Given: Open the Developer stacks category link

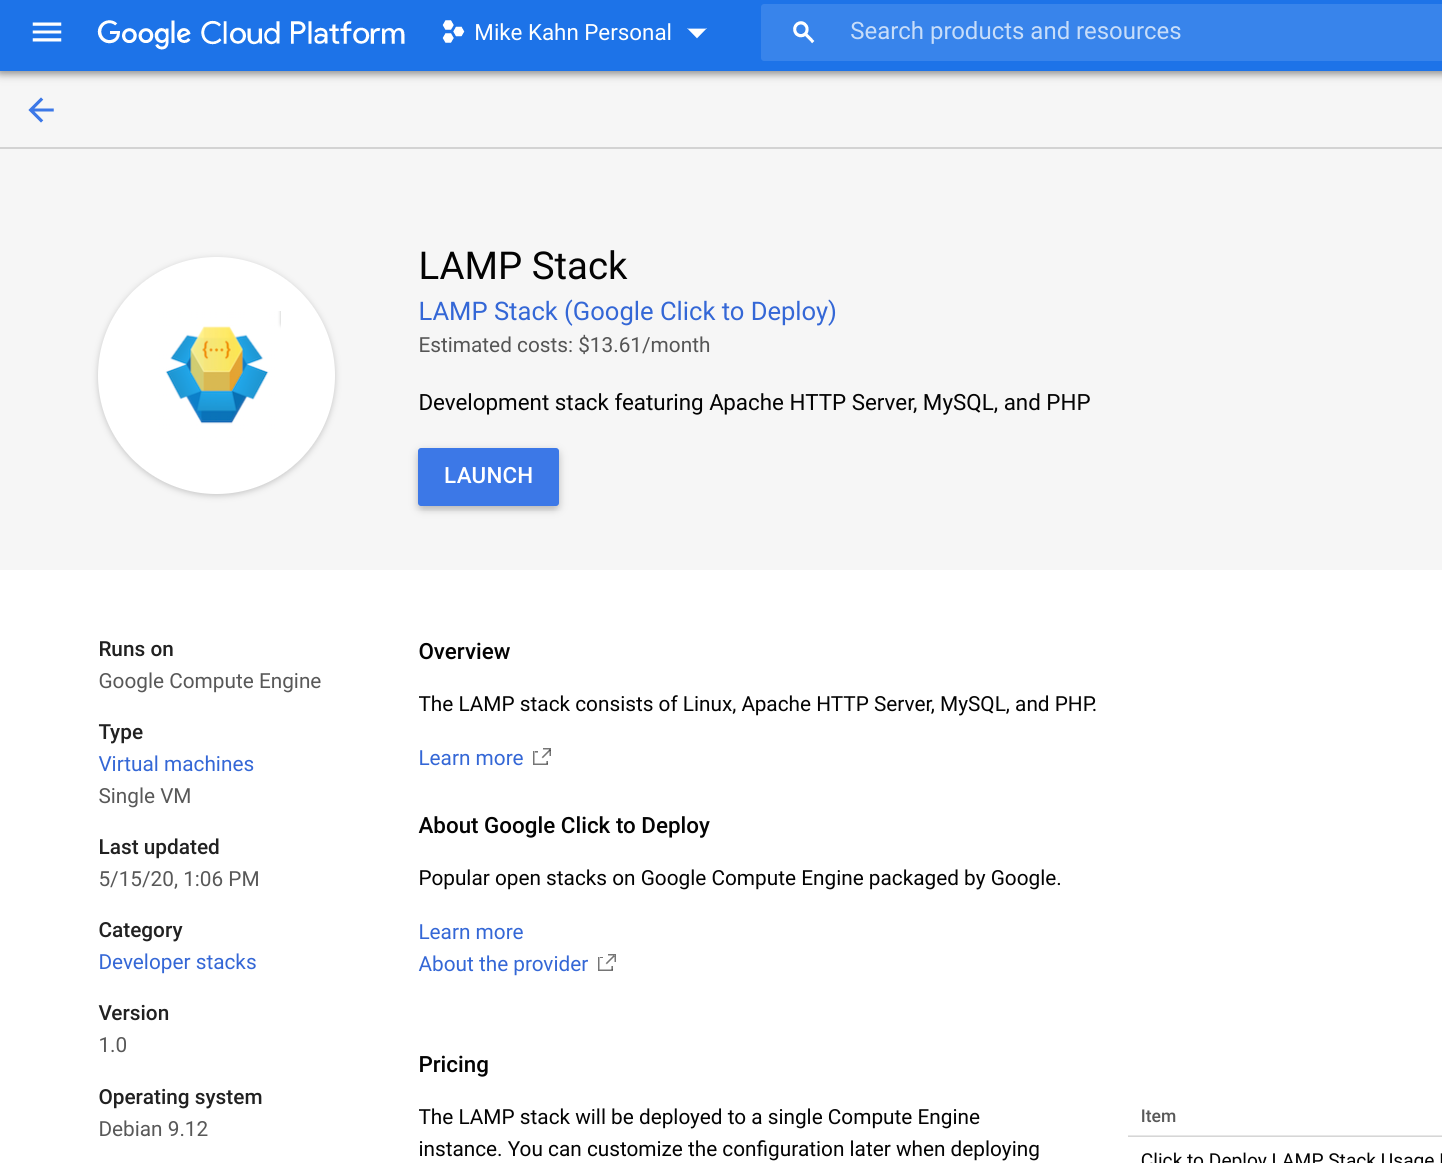Looking at the screenshot, I should (177, 962).
